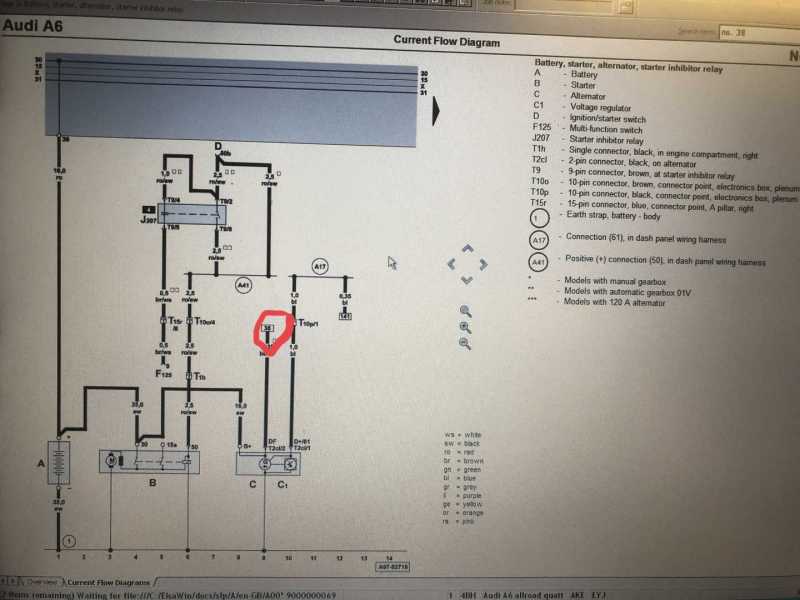Click the diagram number label A97-02715
This screenshot has width=800, height=600.
(x=392, y=564)
